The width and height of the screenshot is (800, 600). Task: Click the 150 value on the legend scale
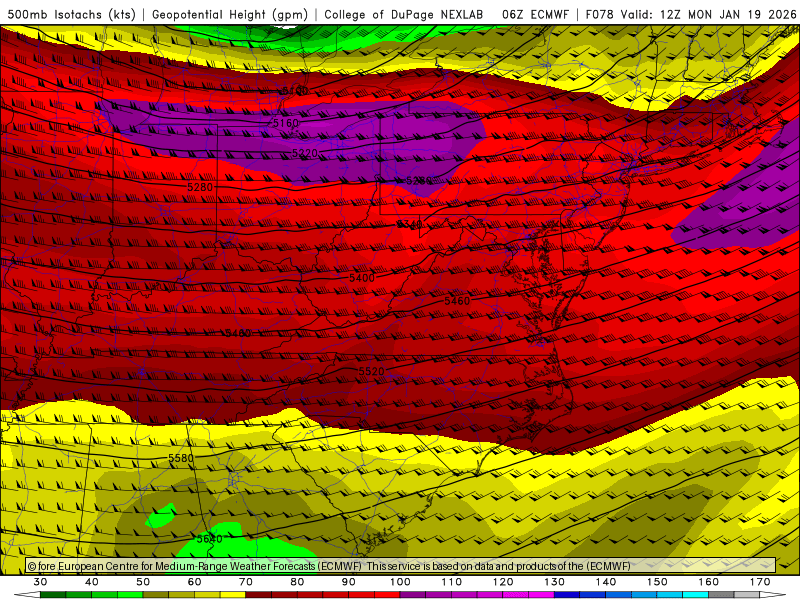[x=657, y=582]
